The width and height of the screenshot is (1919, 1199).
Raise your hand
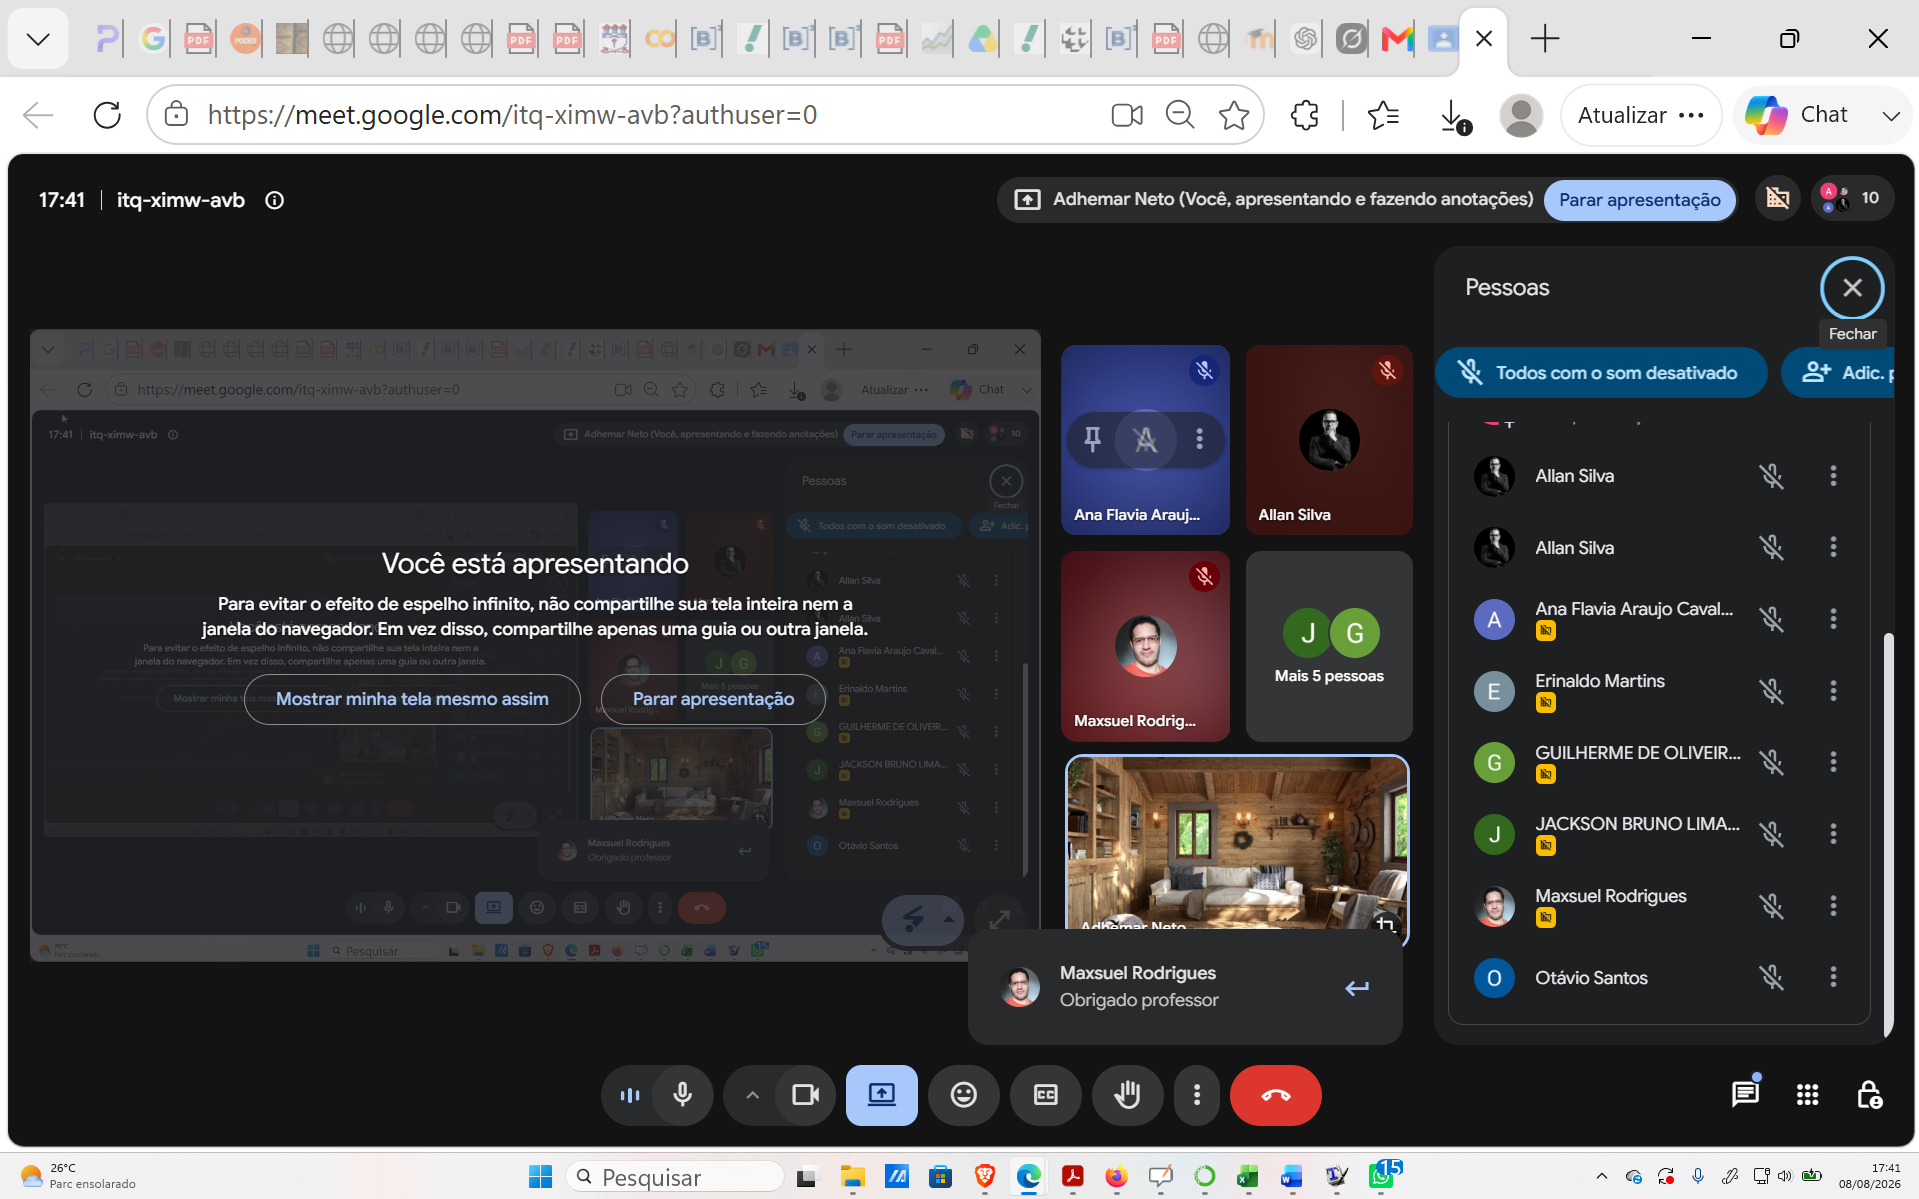tap(1127, 1095)
